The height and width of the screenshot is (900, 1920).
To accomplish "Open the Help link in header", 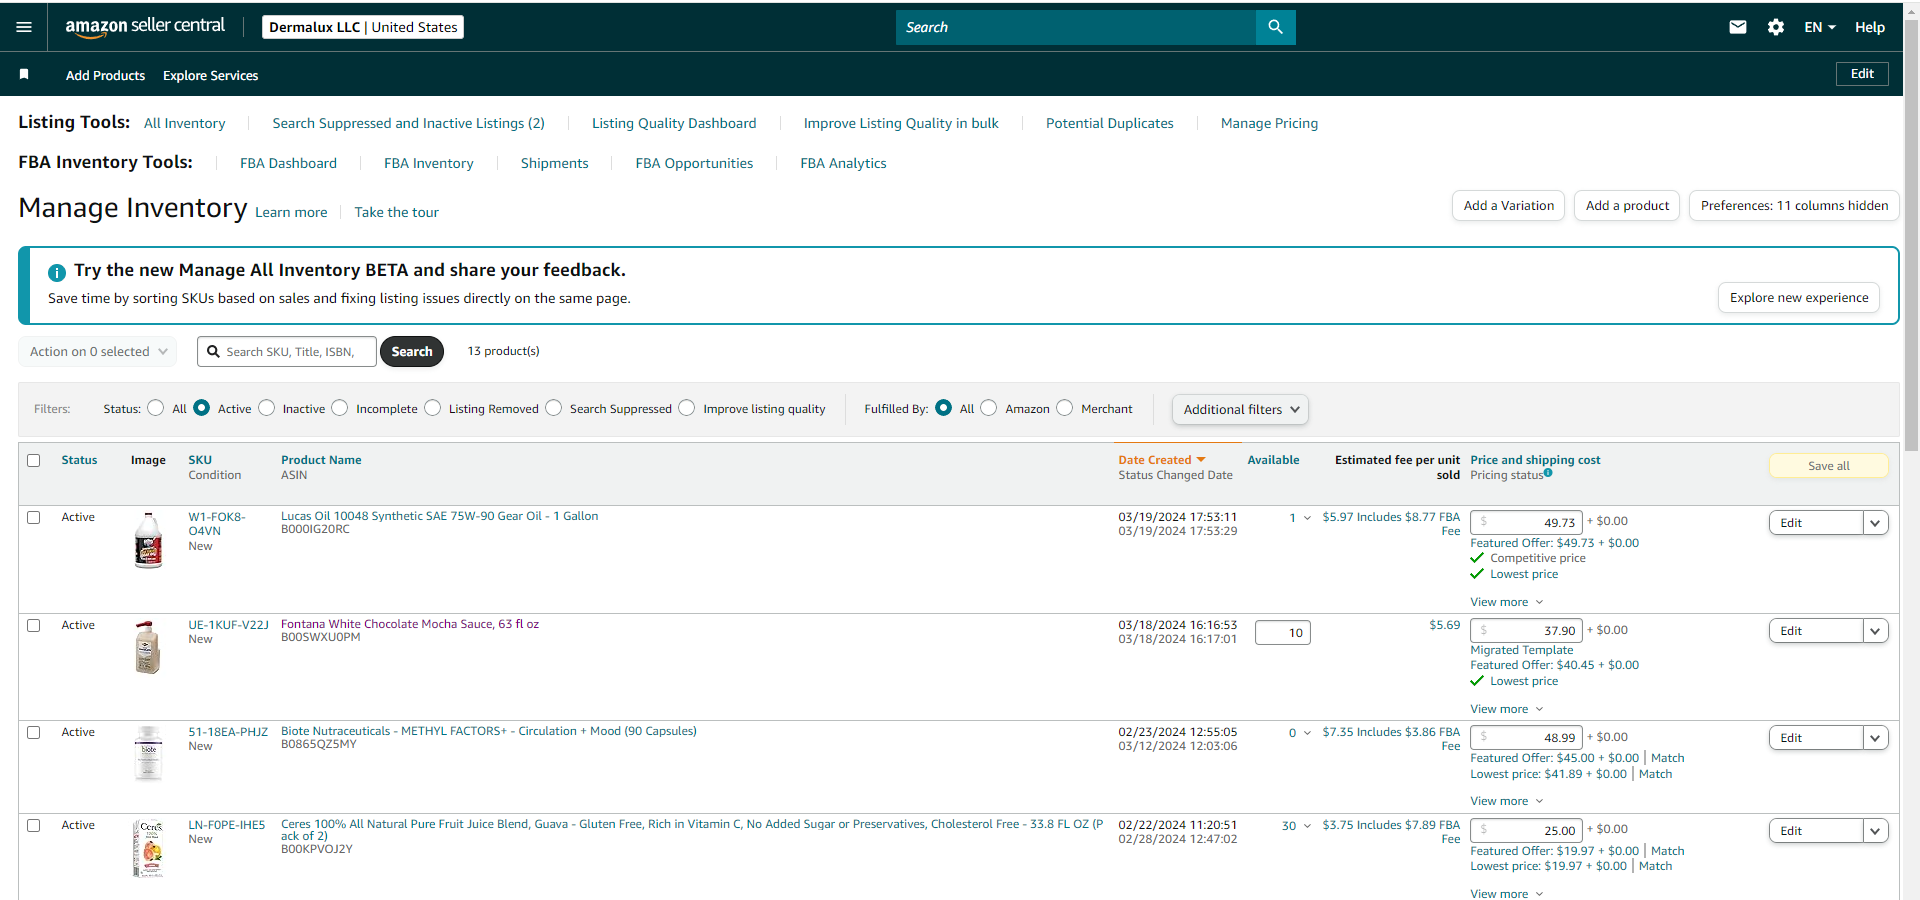I will (x=1870, y=27).
